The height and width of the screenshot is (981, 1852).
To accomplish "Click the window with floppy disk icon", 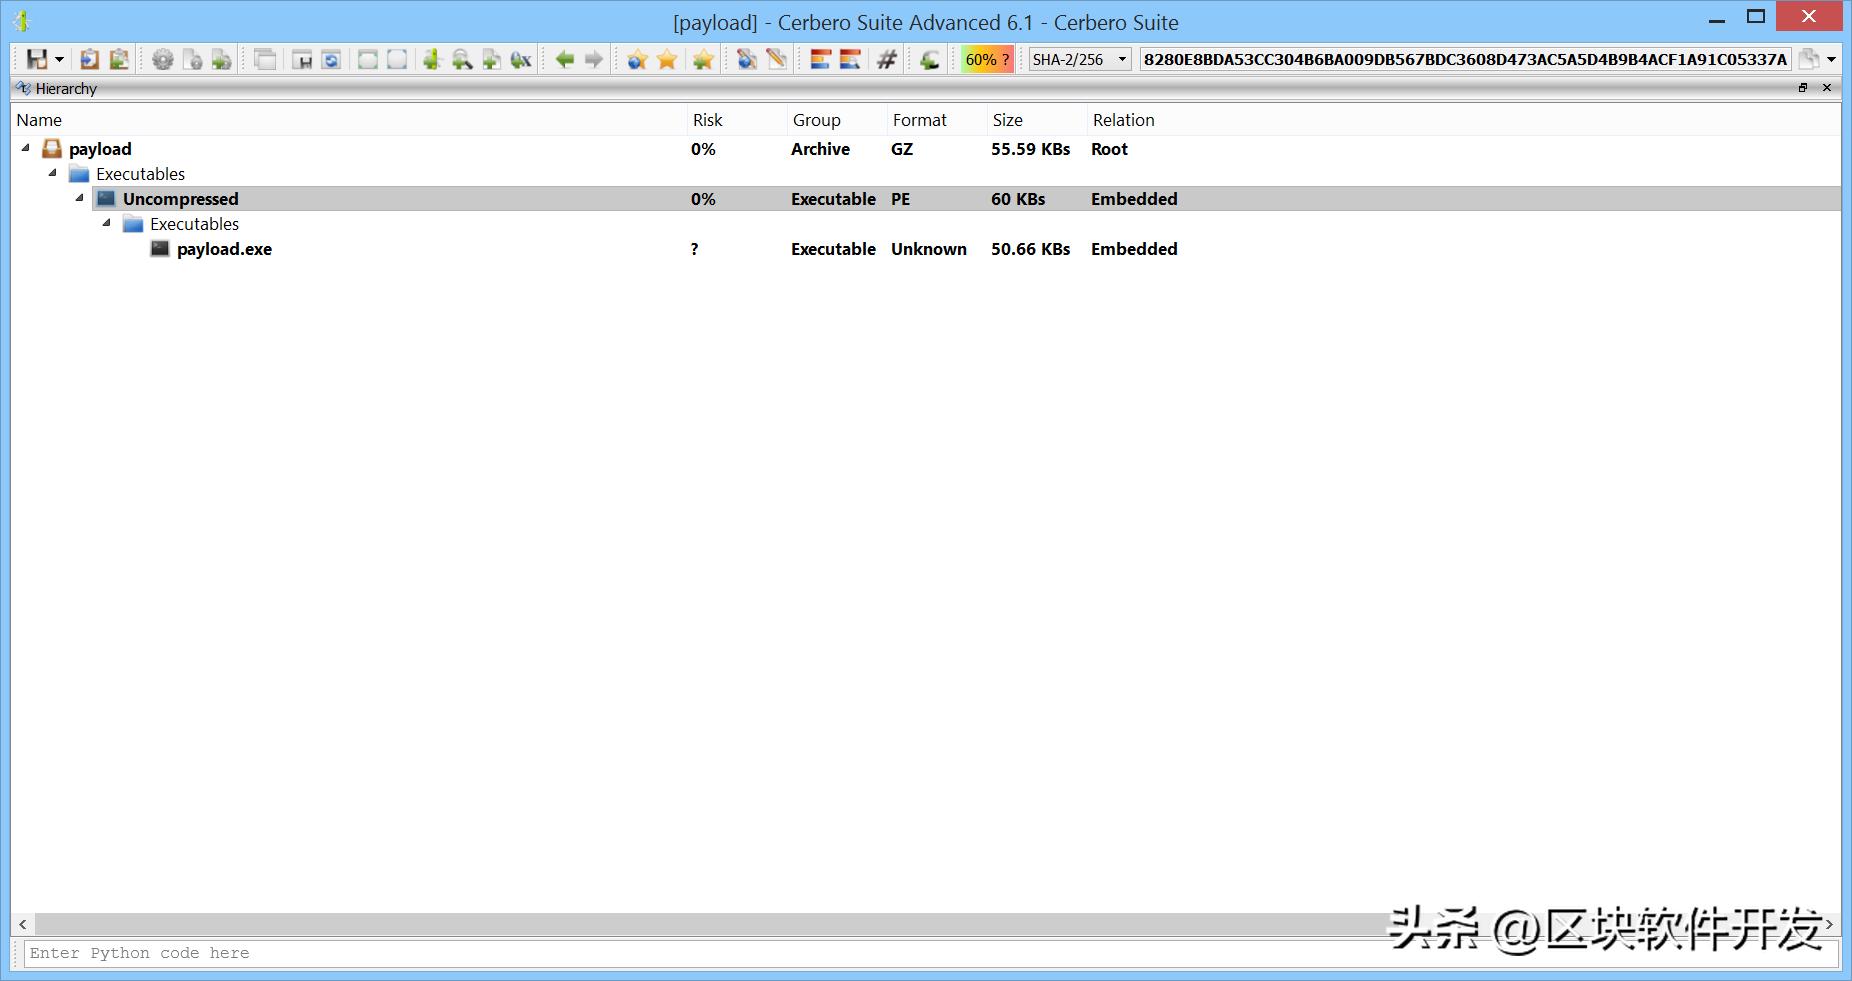I will (302, 60).
